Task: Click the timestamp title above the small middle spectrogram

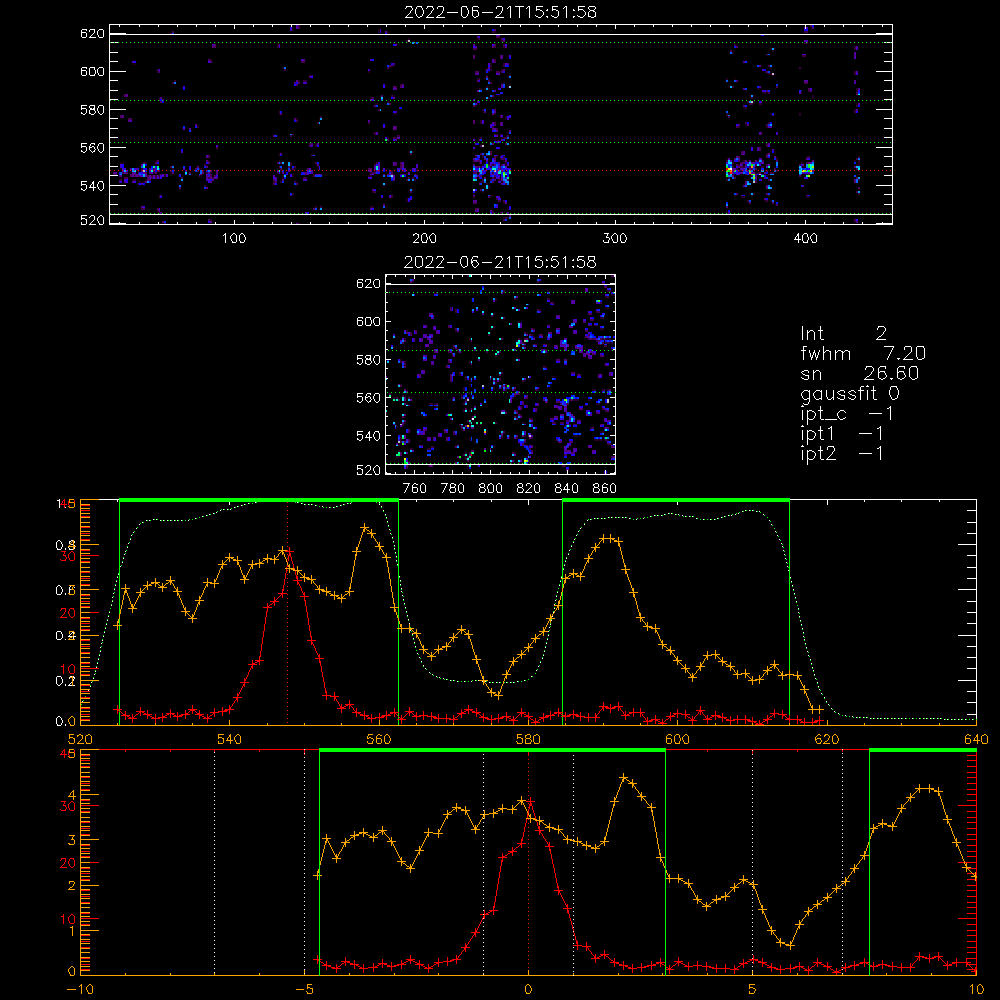Action: coord(501,262)
